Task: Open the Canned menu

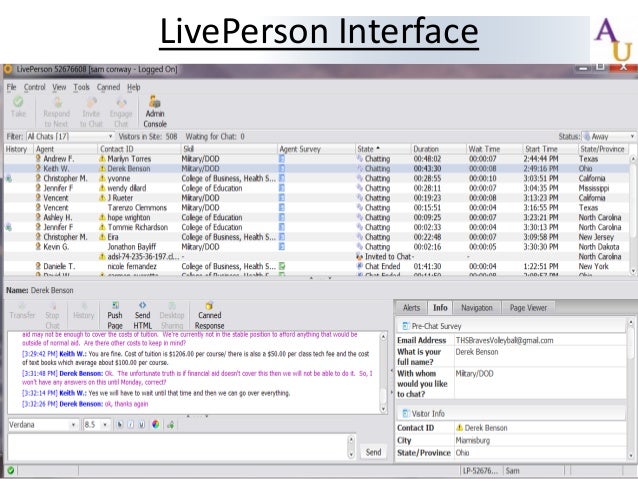Action: [x=108, y=87]
